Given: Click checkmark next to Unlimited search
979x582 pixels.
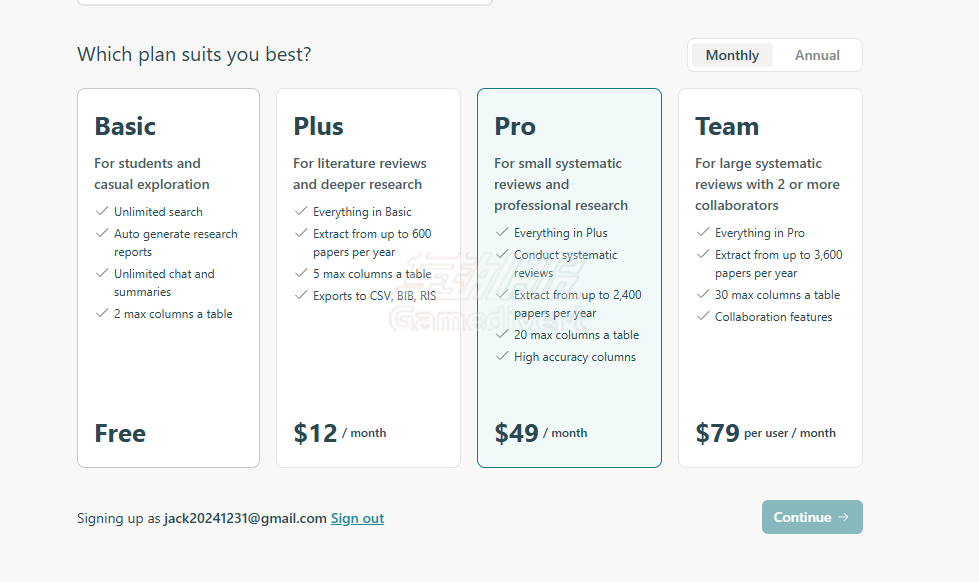Looking at the screenshot, I should click(x=102, y=211).
